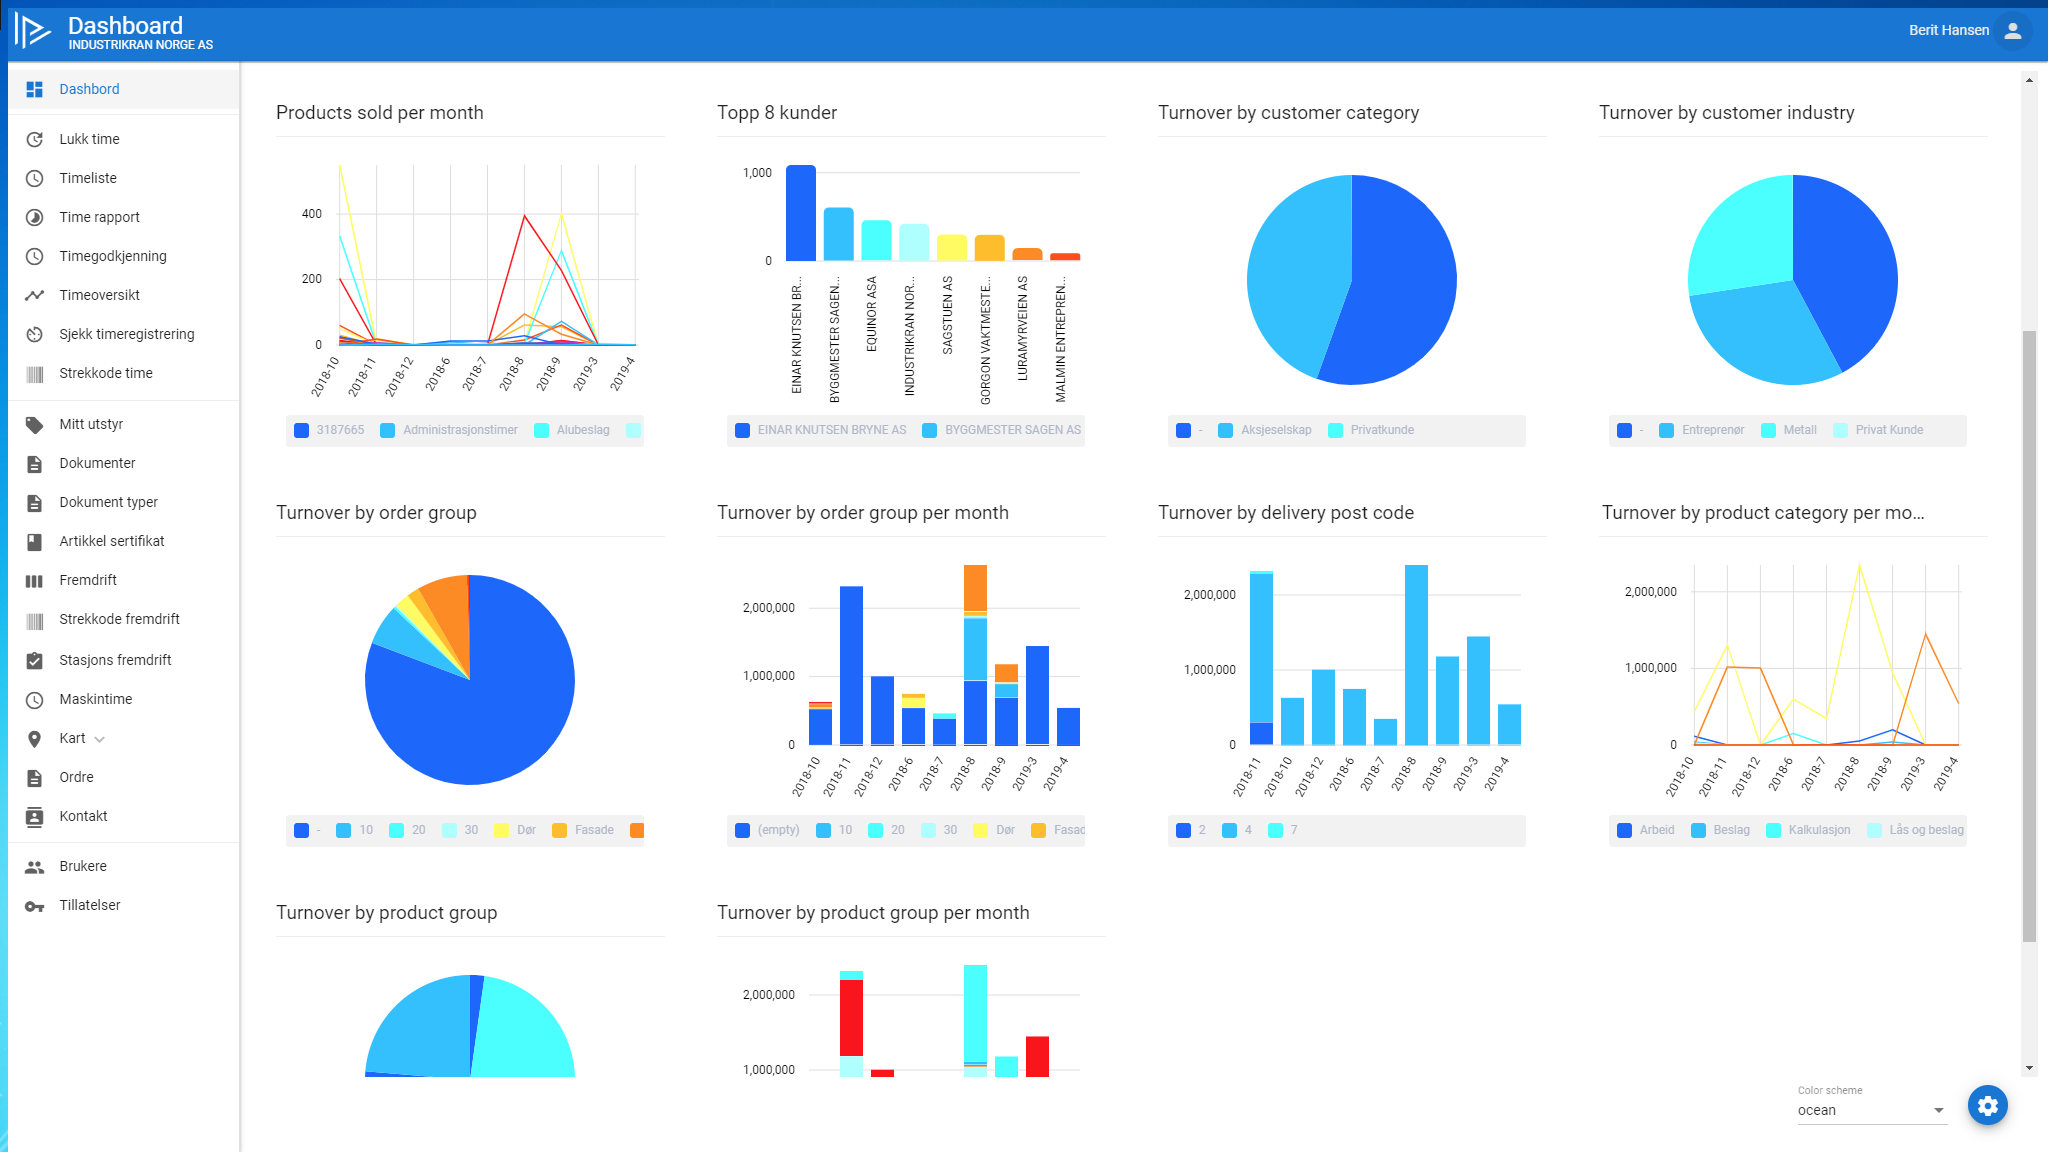The image size is (2048, 1152).
Task: Select the Timeliste clock icon
Action: pos(34,178)
